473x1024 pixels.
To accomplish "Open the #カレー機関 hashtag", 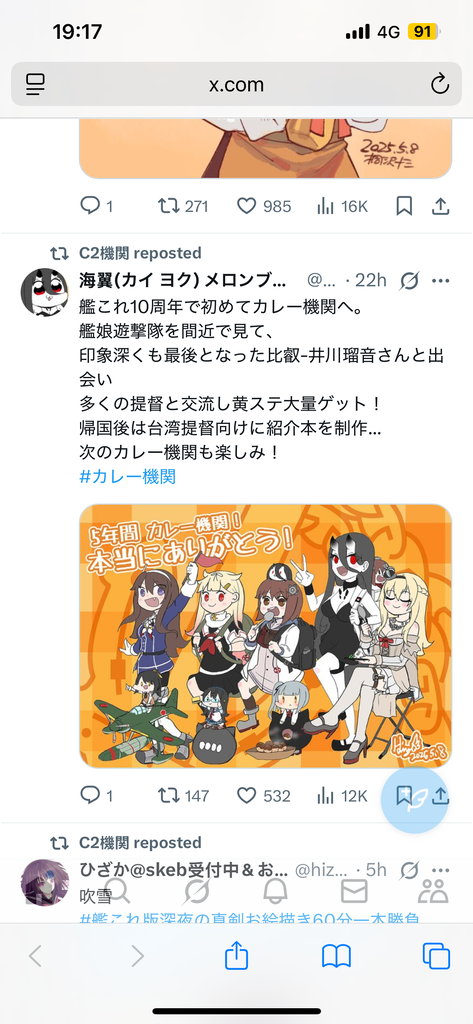I will (127, 476).
